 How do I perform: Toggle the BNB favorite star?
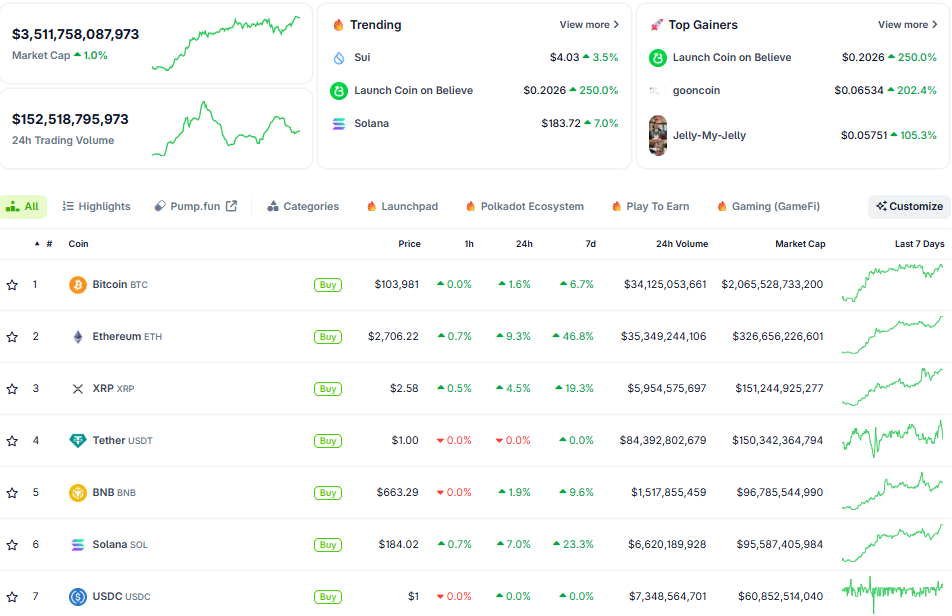[12, 493]
